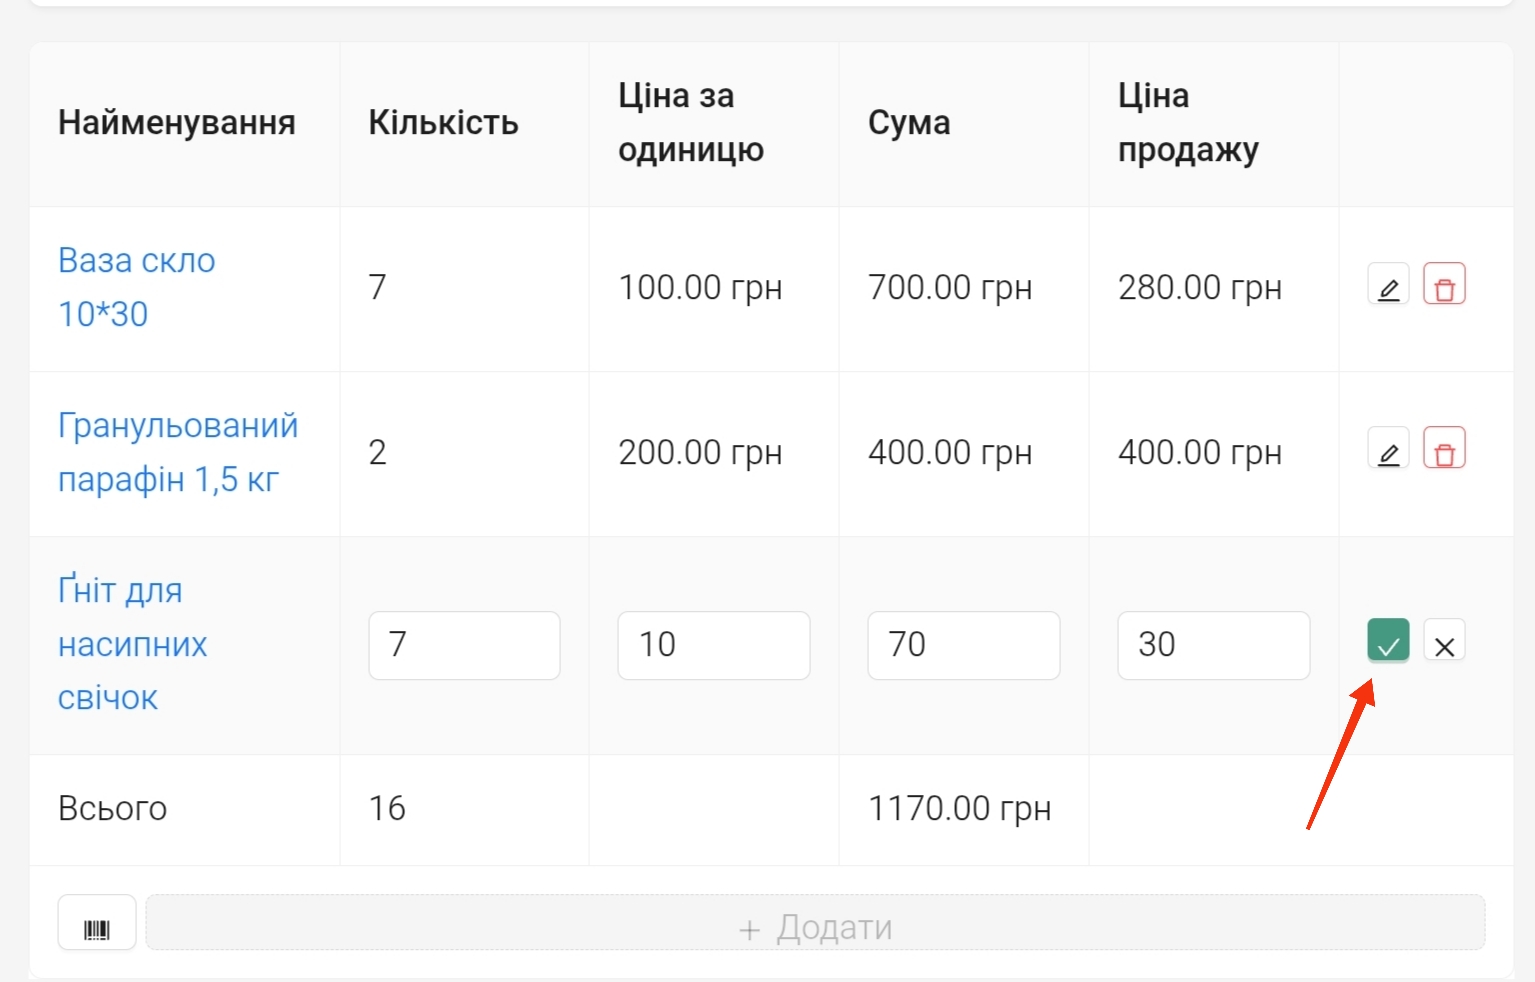This screenshot has height=982, width=1535.
Task: Confirm edits with the green checkmark
Action: [x=1388, y=641]
